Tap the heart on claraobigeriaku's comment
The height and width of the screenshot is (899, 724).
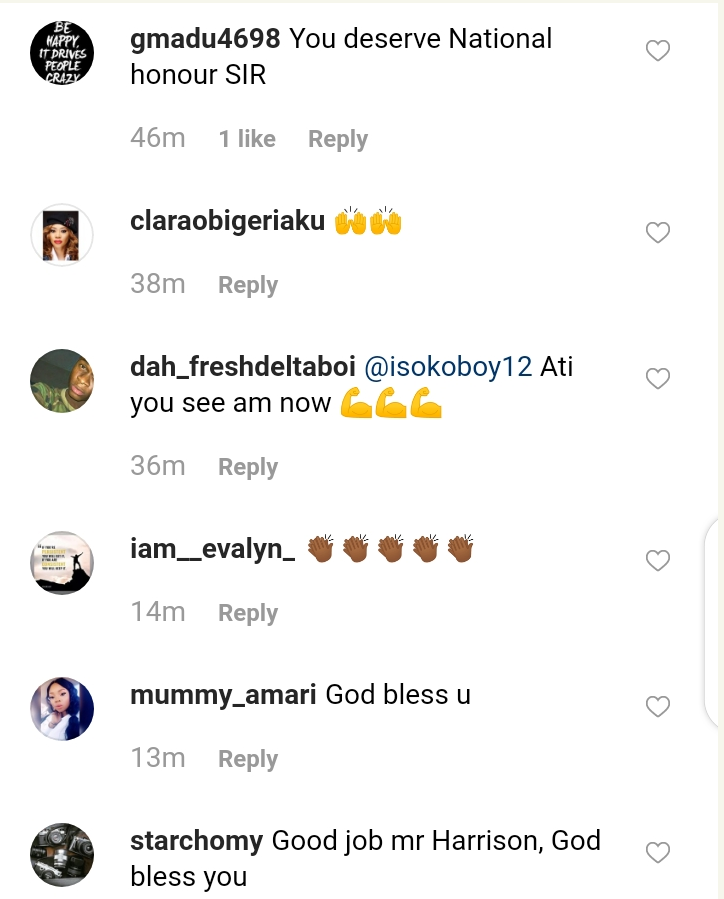(657, 233)
